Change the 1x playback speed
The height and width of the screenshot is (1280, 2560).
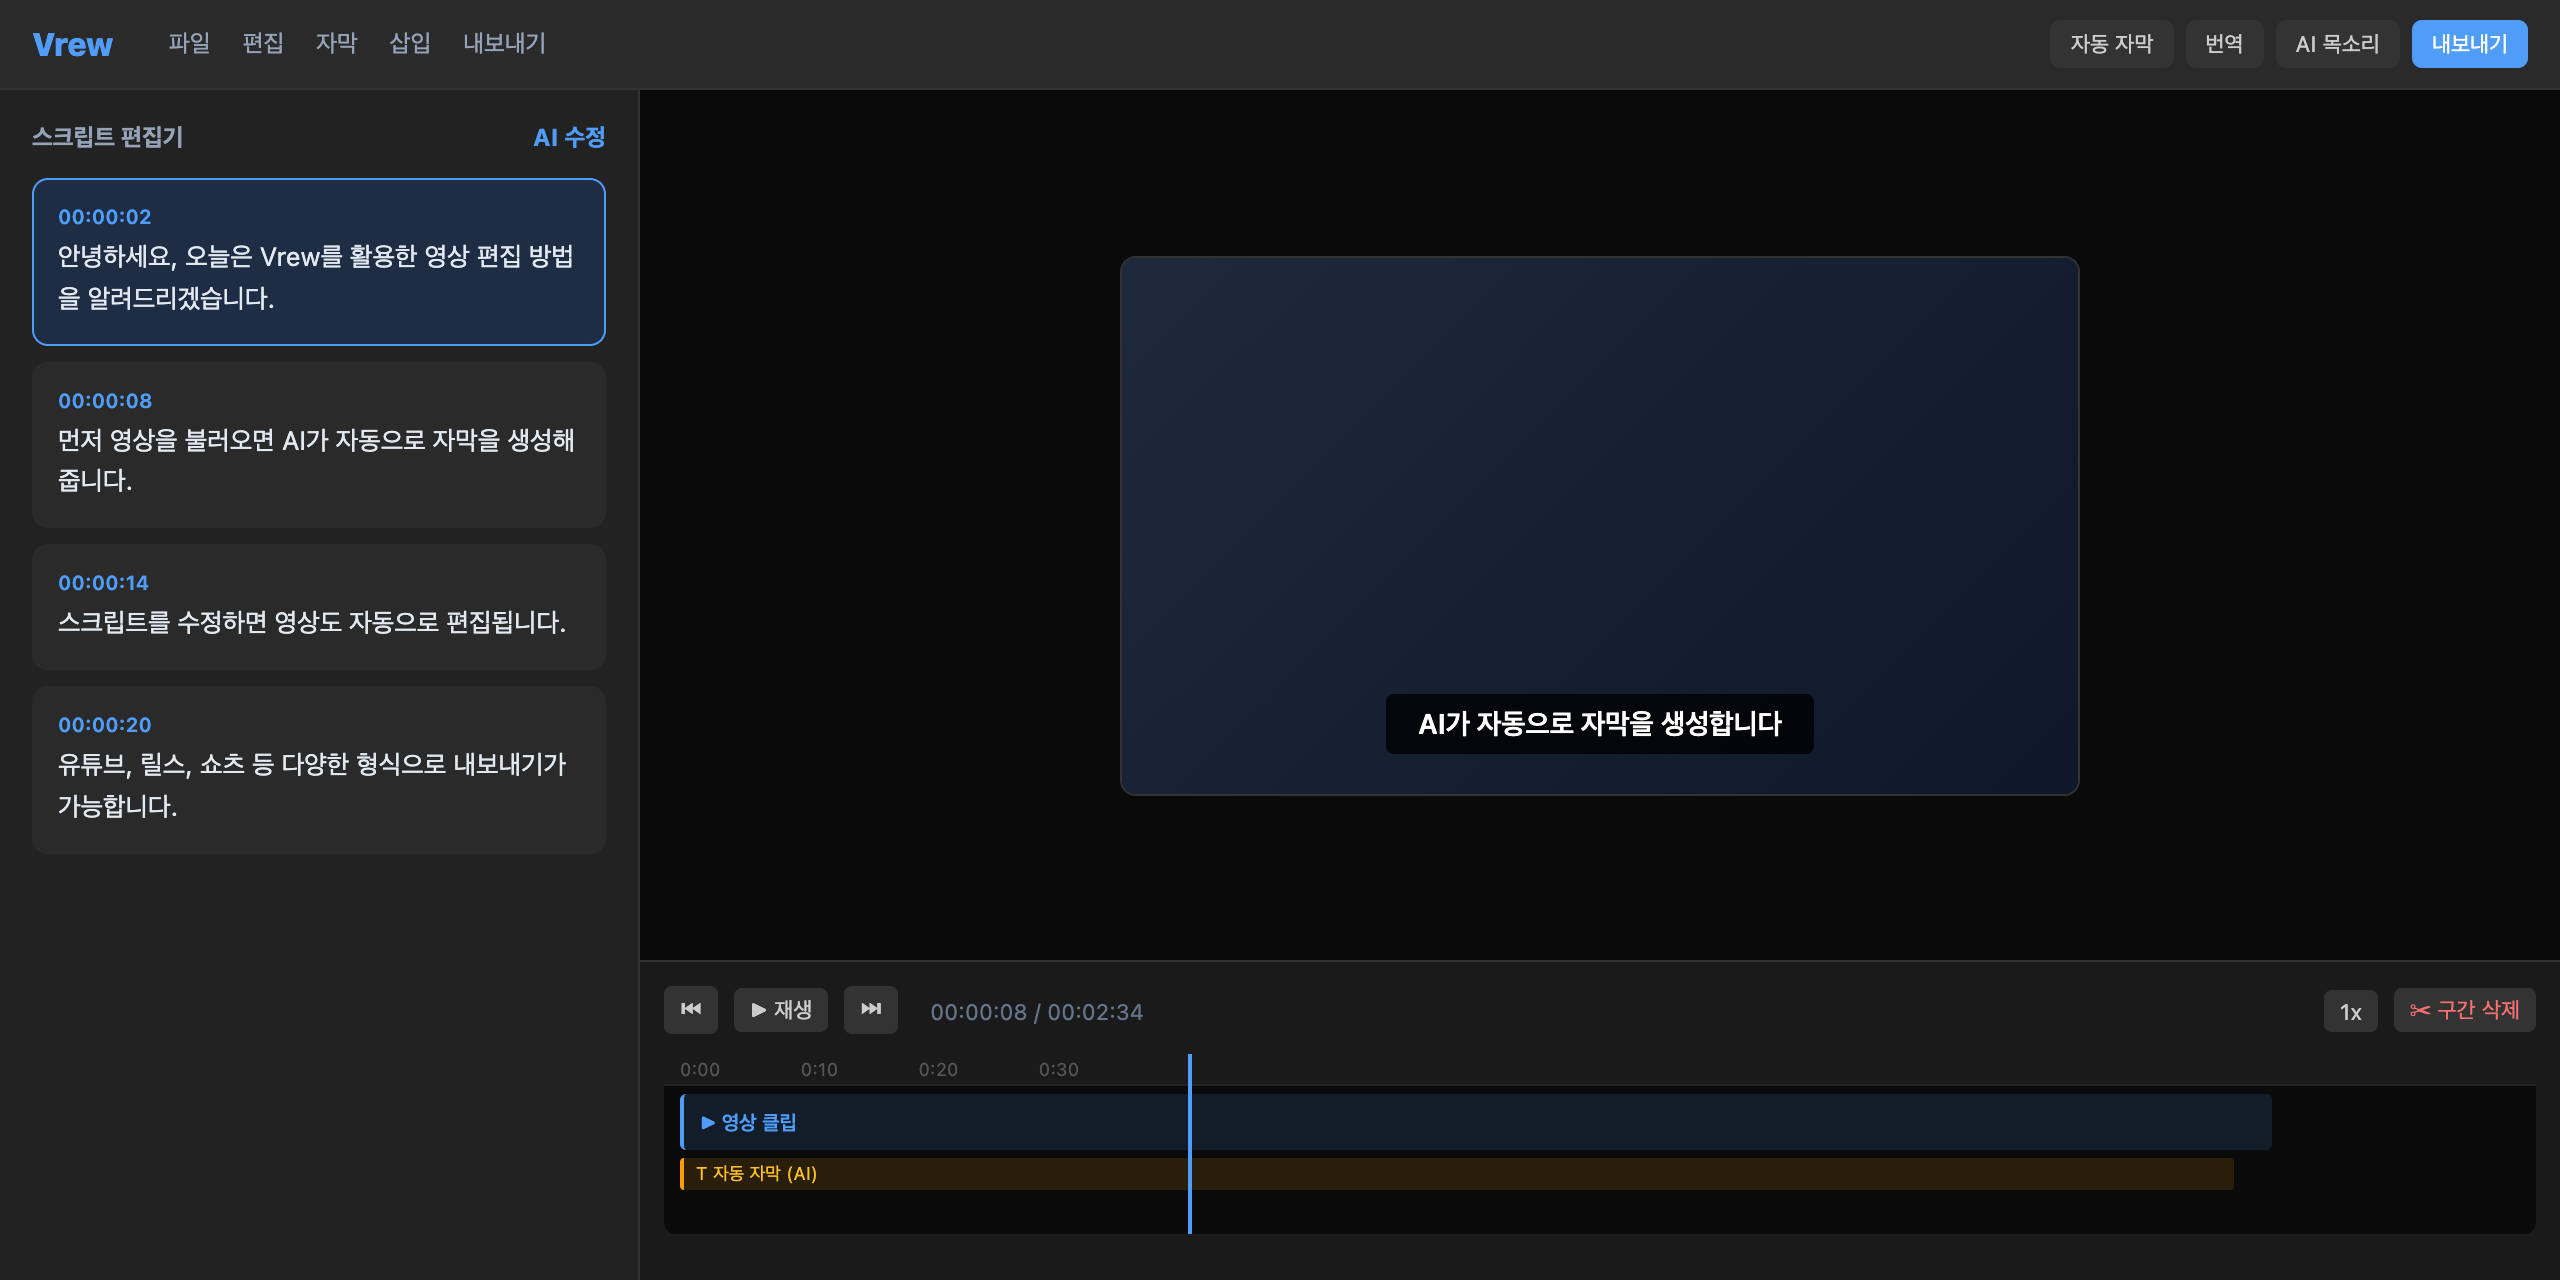pyautogui.click(x=2351, y=1012)
